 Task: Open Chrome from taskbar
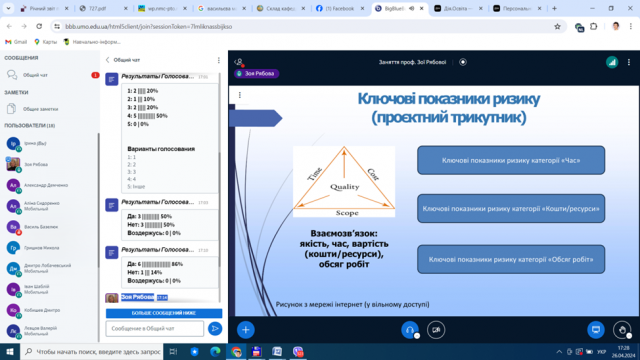pos(236,351)
